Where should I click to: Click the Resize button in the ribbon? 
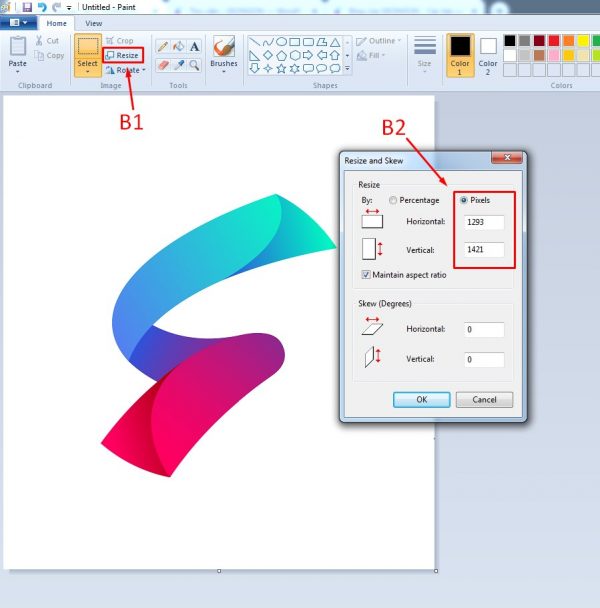click(x=123, y=55)
